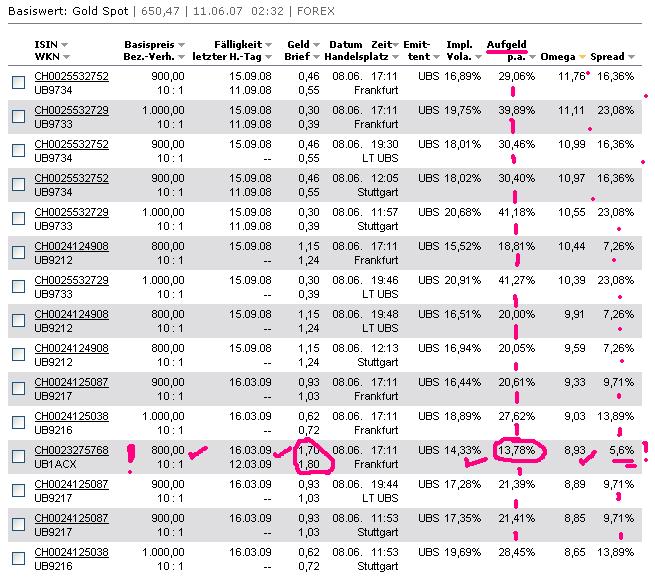Click the Geld column sort arrow
The image size is (655, 581).
[316, 46]
